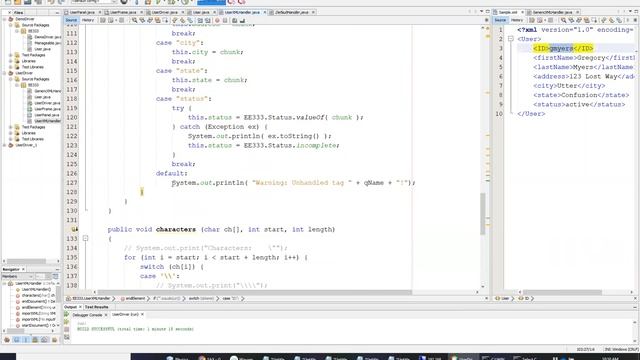The width and height of the screenshot is (640, 360).
Task: Click the Toggle Bookmark icon in editor toolbar
Action: (x=190, y=20)
